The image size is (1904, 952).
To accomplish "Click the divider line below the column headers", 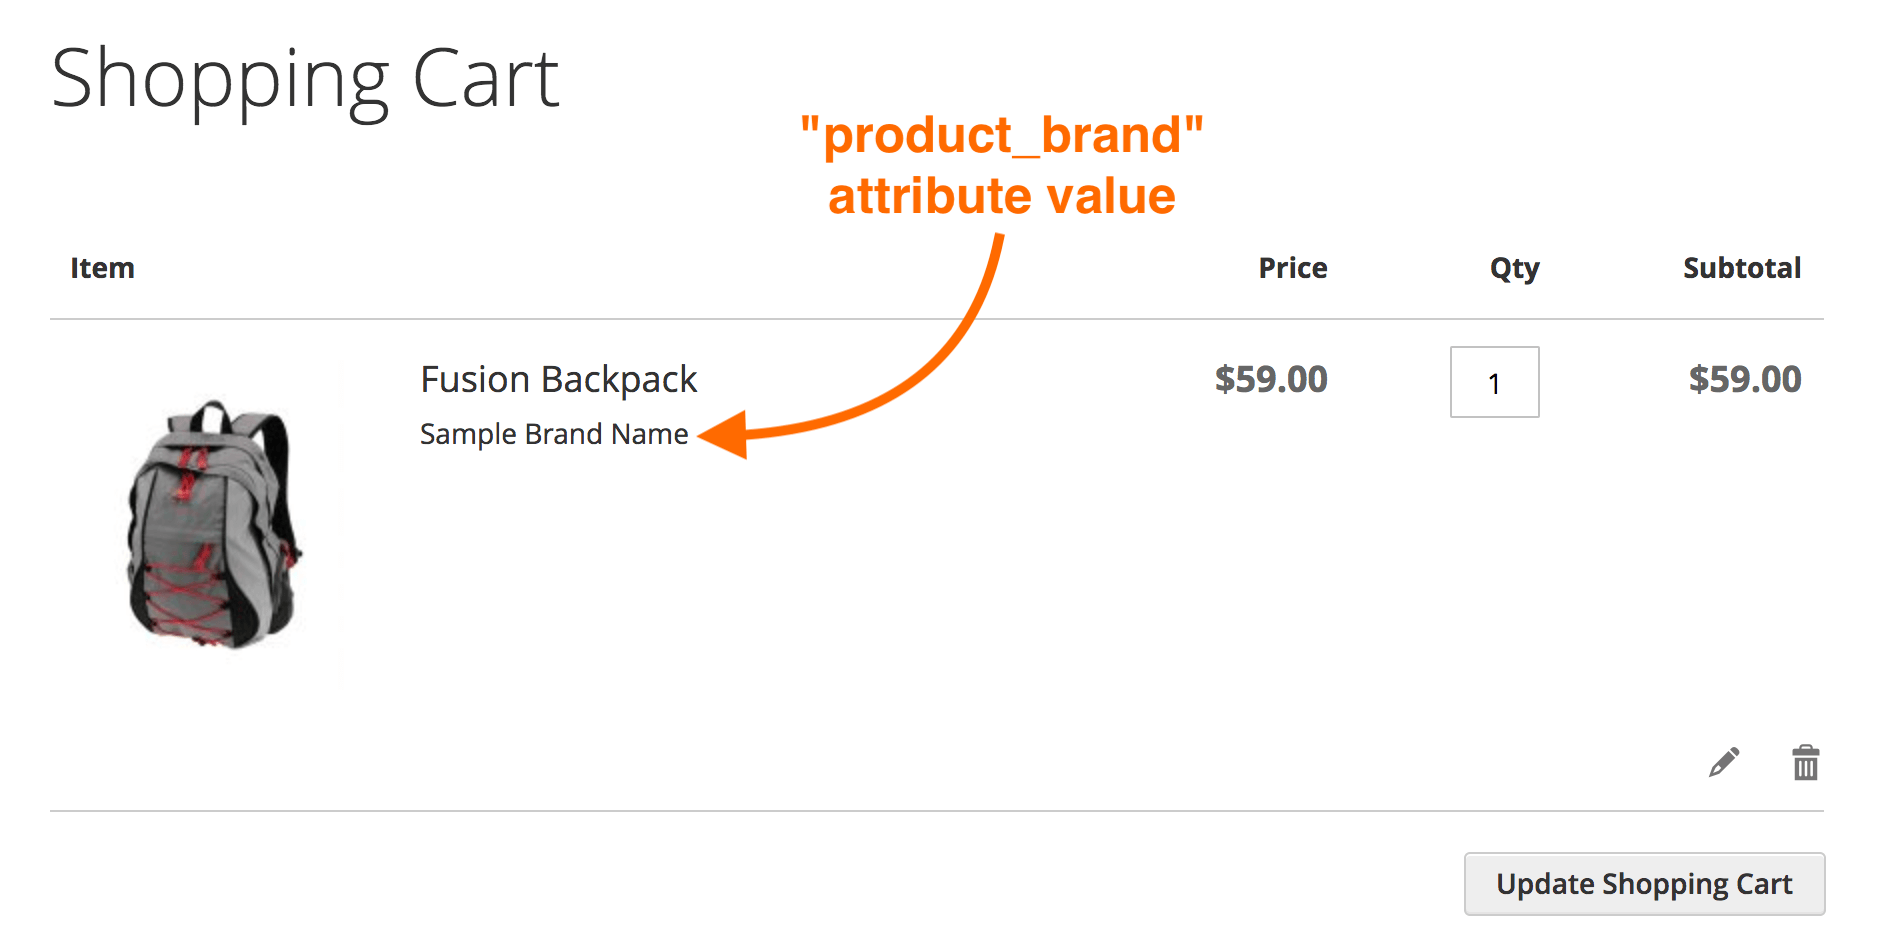I will click(937, 319).
